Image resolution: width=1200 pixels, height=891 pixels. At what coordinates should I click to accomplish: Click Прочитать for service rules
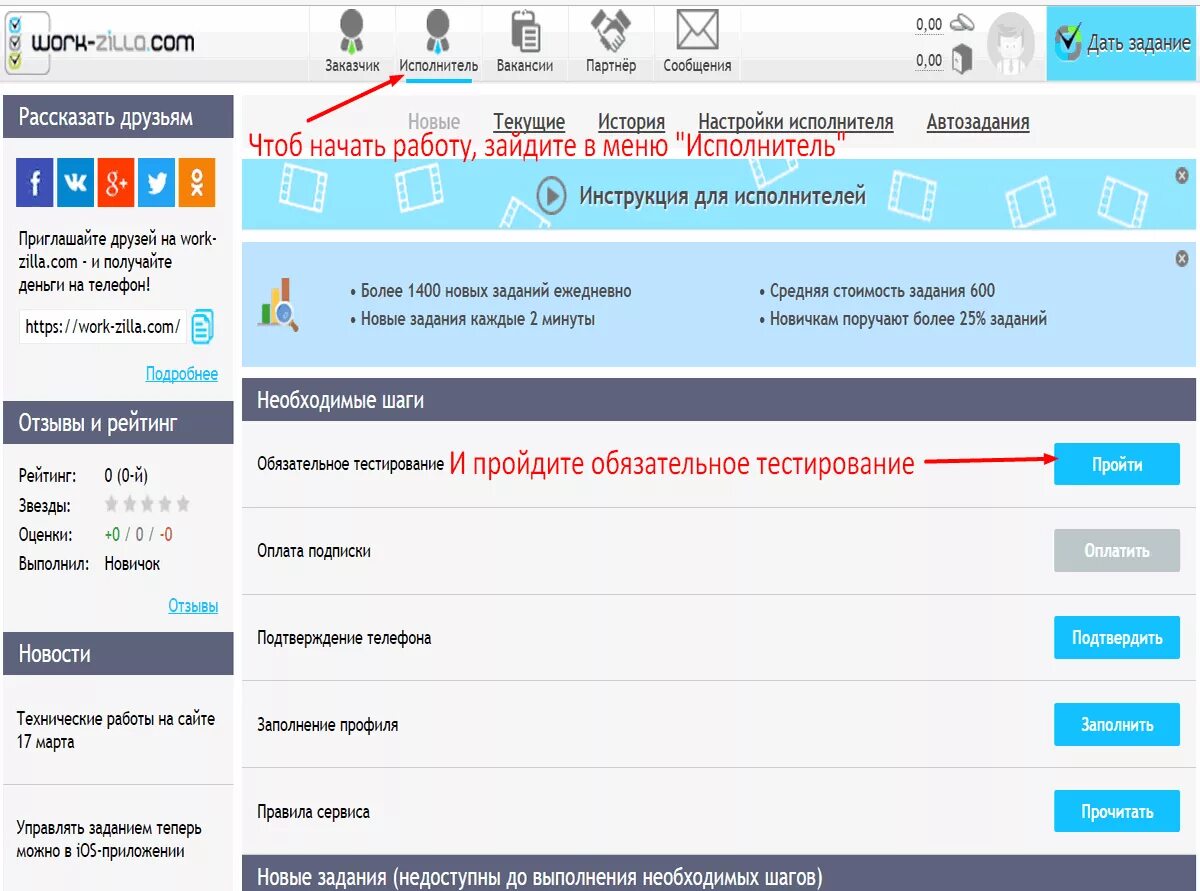pyautogui.click(x=1117, y=811)
